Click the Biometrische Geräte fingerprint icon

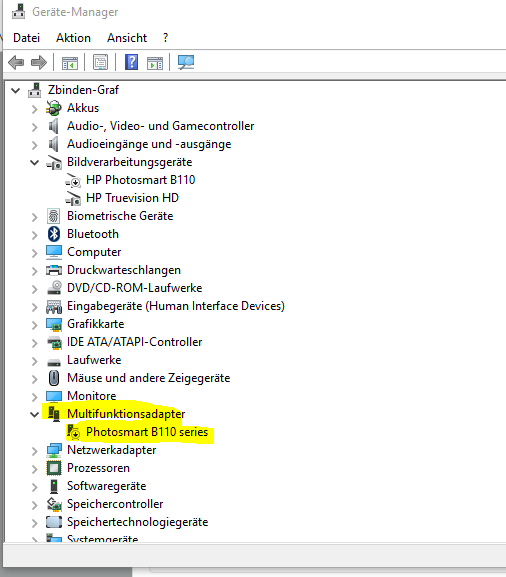pyautogui.click(x=54, y=216)
